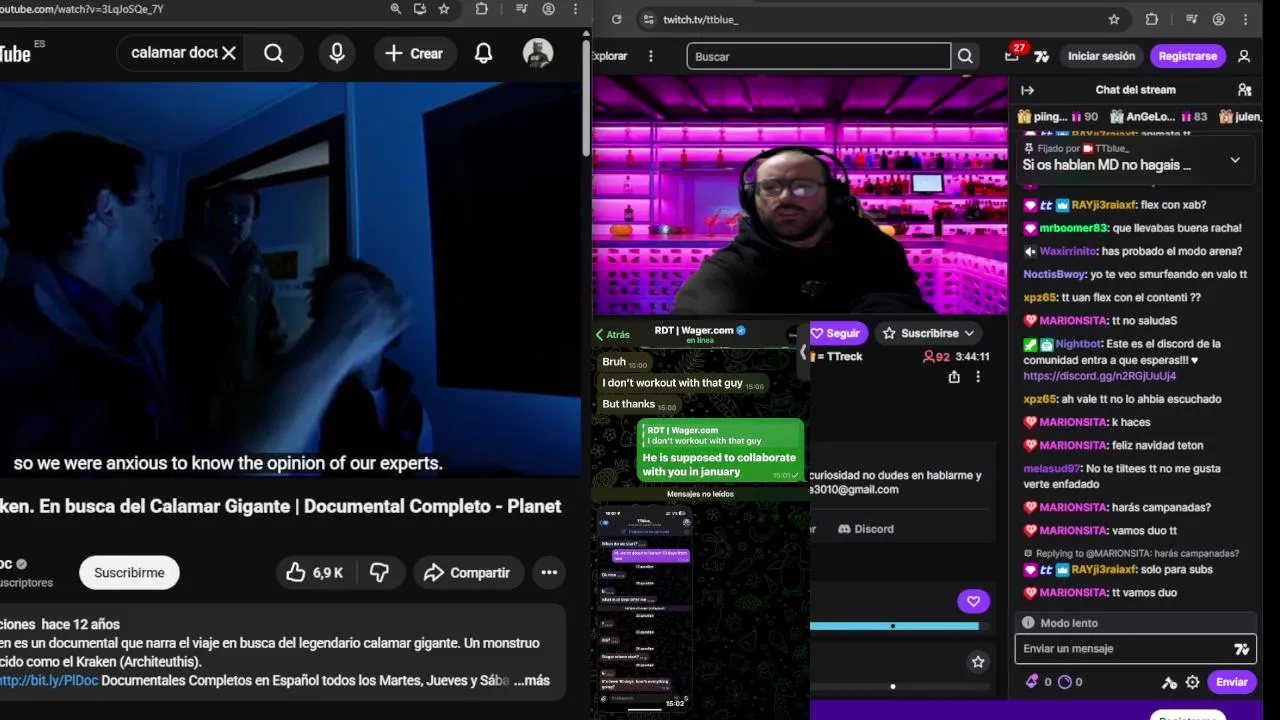The image size is (1280, 720).
Task: Open YouTube account avatar menu
Action: (538, 53)
